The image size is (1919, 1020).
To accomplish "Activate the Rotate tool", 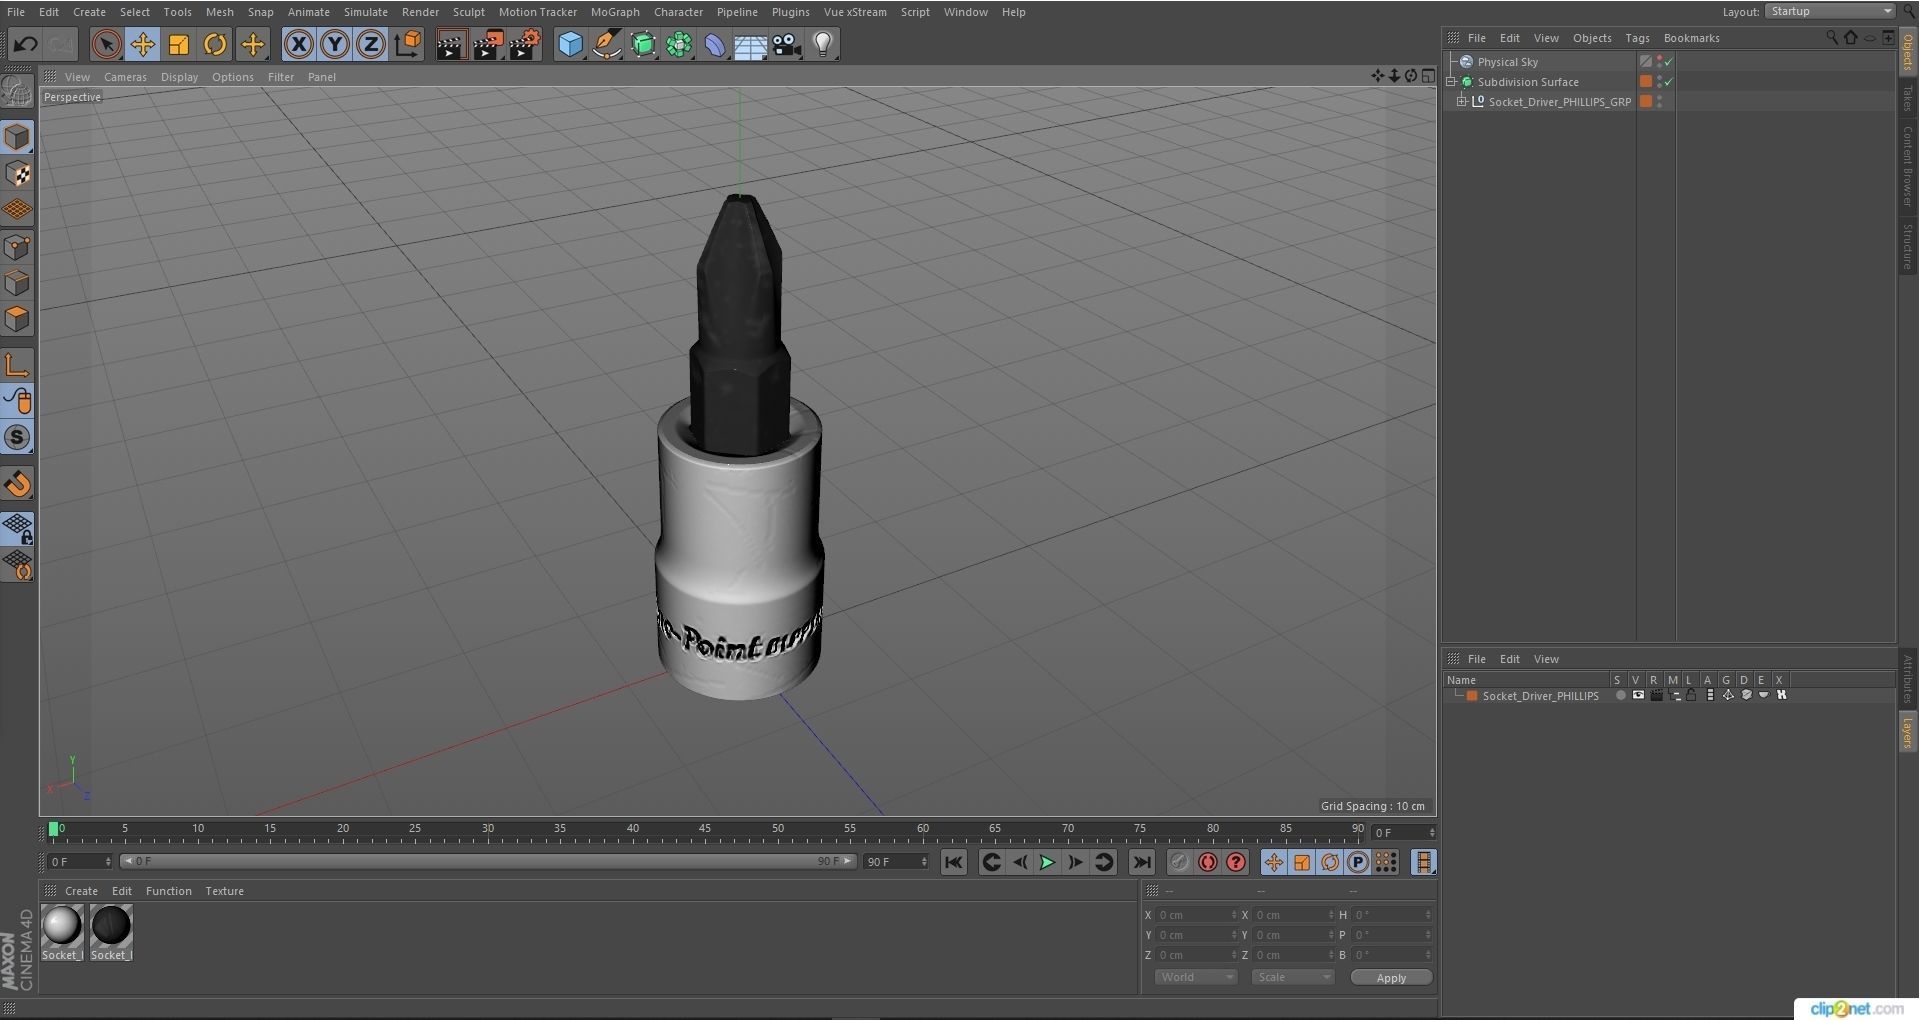I will point(215,44).
